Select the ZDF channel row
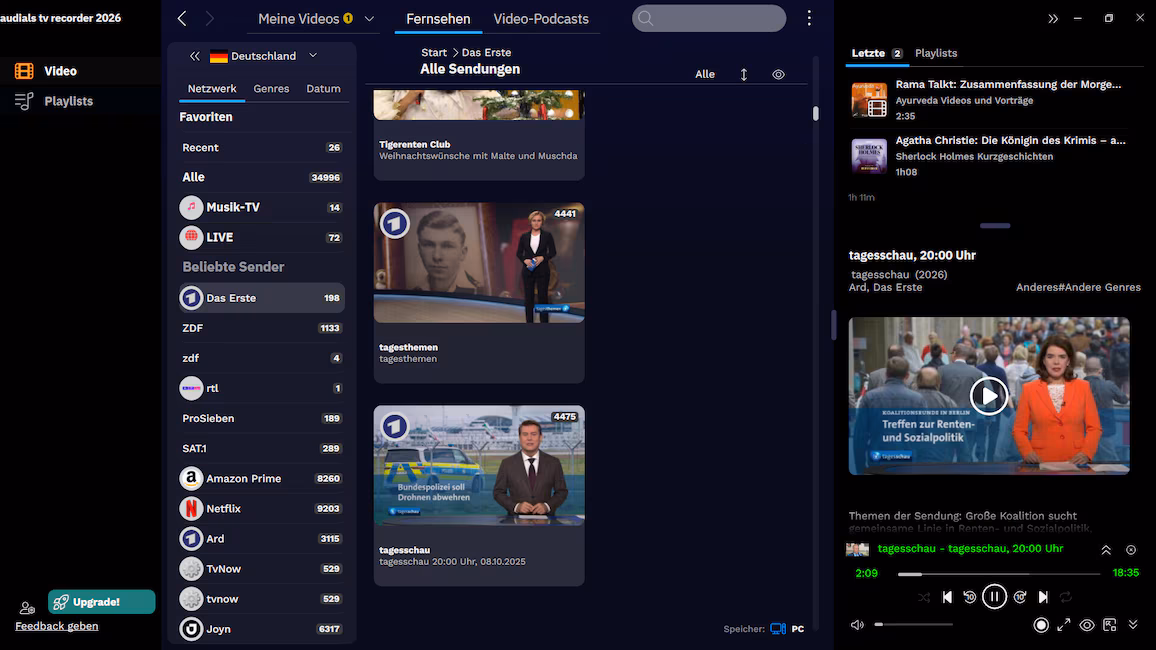Screen dimensions: 1156x650 262,328
